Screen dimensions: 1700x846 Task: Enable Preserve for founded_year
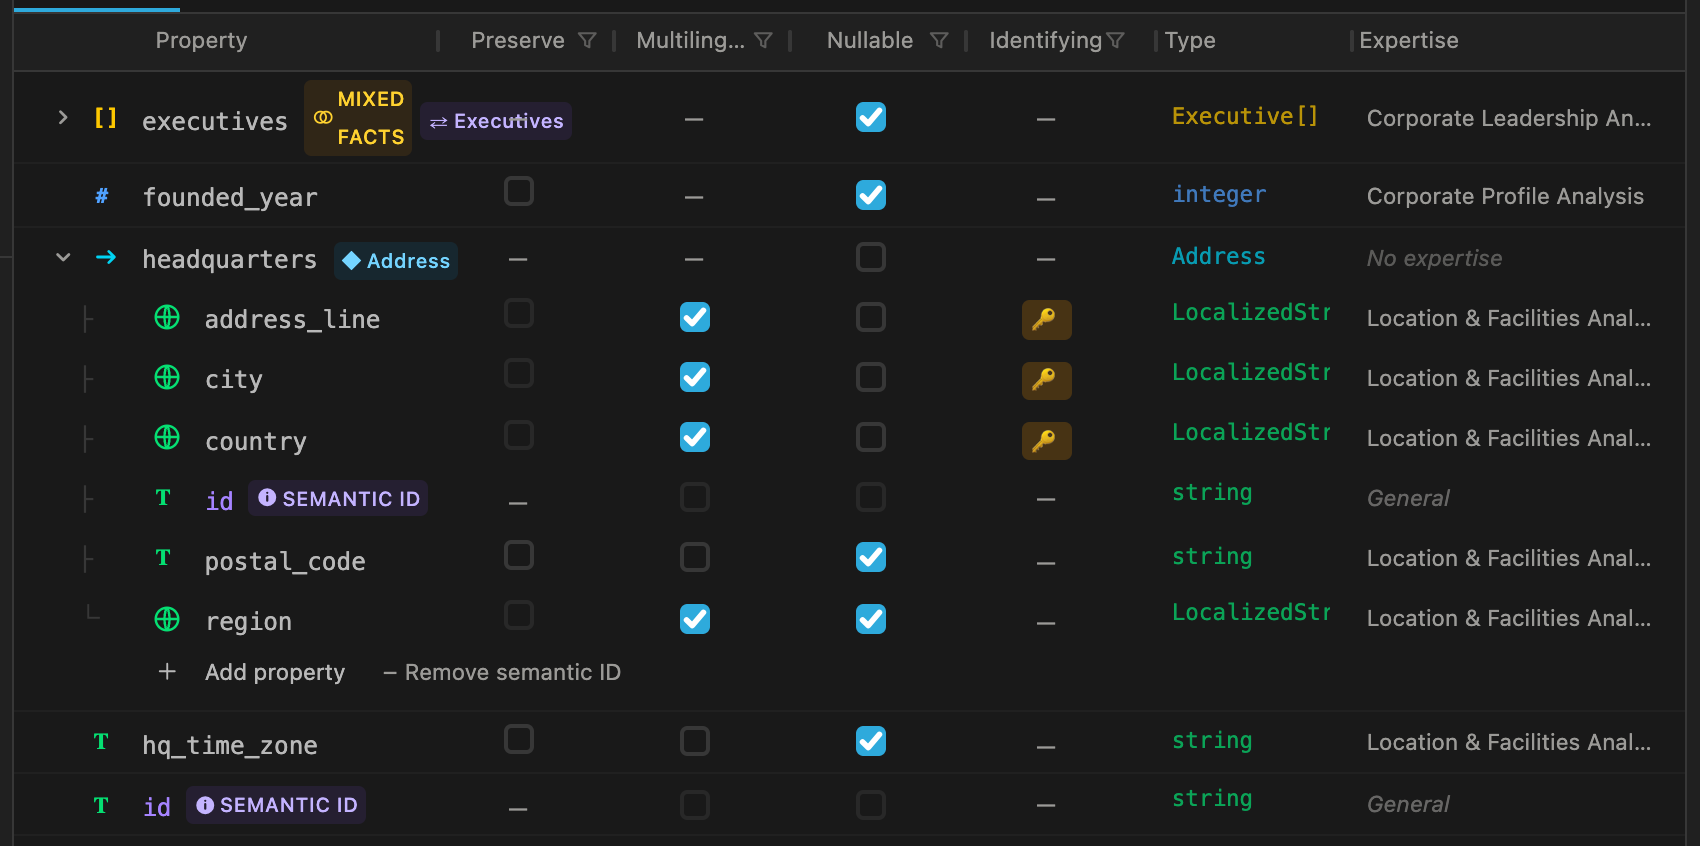(x=519, y=191)
